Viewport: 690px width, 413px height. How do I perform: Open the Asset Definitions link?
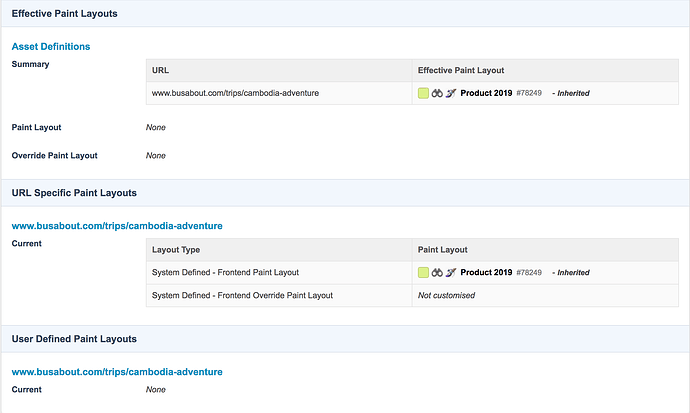point(51,46)
